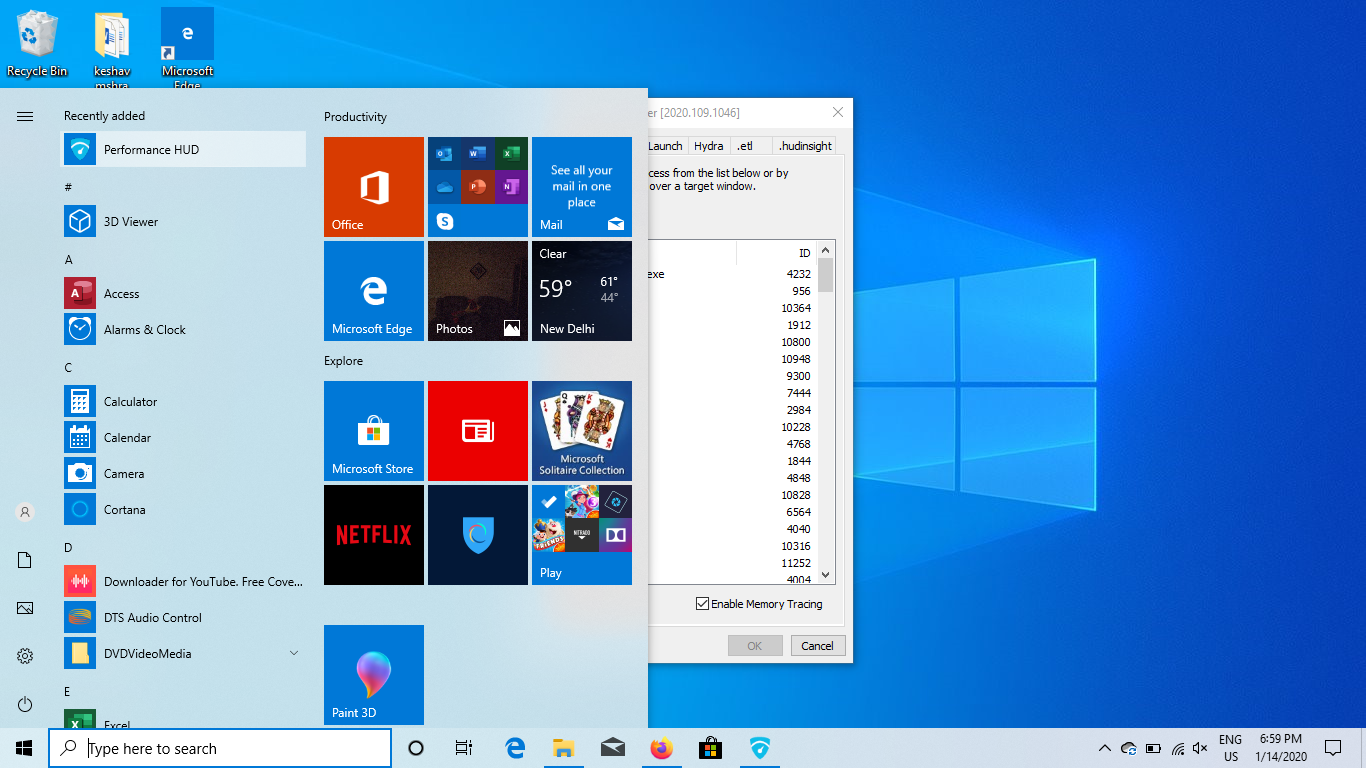Uncheck Enable Memory Tracing checkbox
Viewport: 1366px width, 768px height.
(x=703, y=604)
